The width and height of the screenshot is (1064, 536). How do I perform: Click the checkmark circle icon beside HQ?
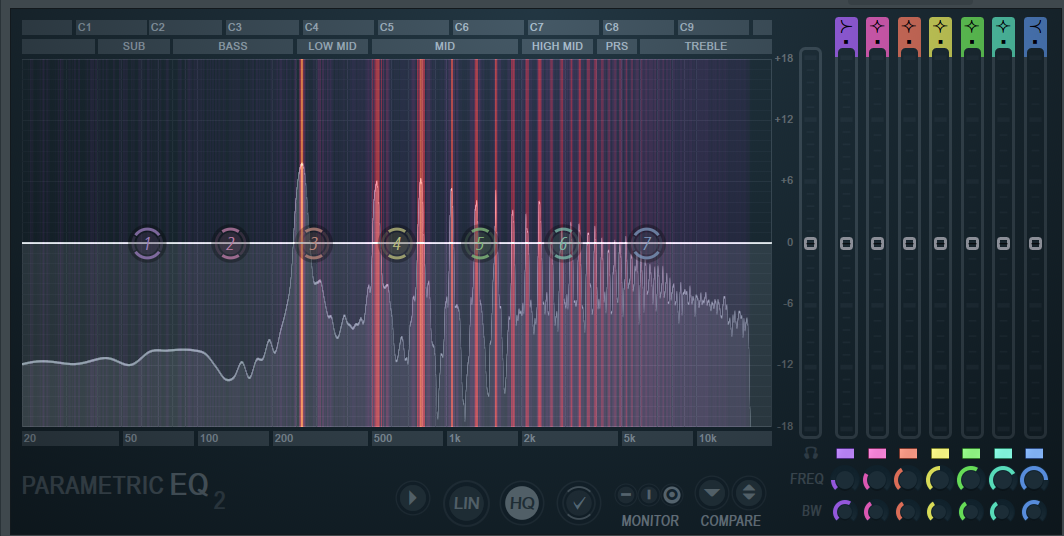[579, 502]
